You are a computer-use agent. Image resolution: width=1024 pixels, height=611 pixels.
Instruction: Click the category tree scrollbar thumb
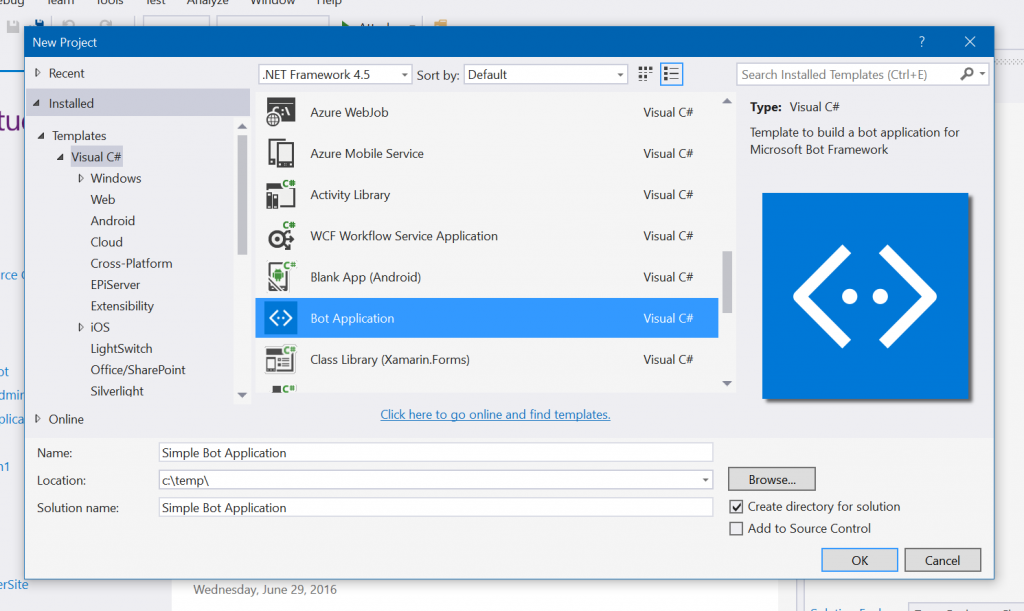242,195
